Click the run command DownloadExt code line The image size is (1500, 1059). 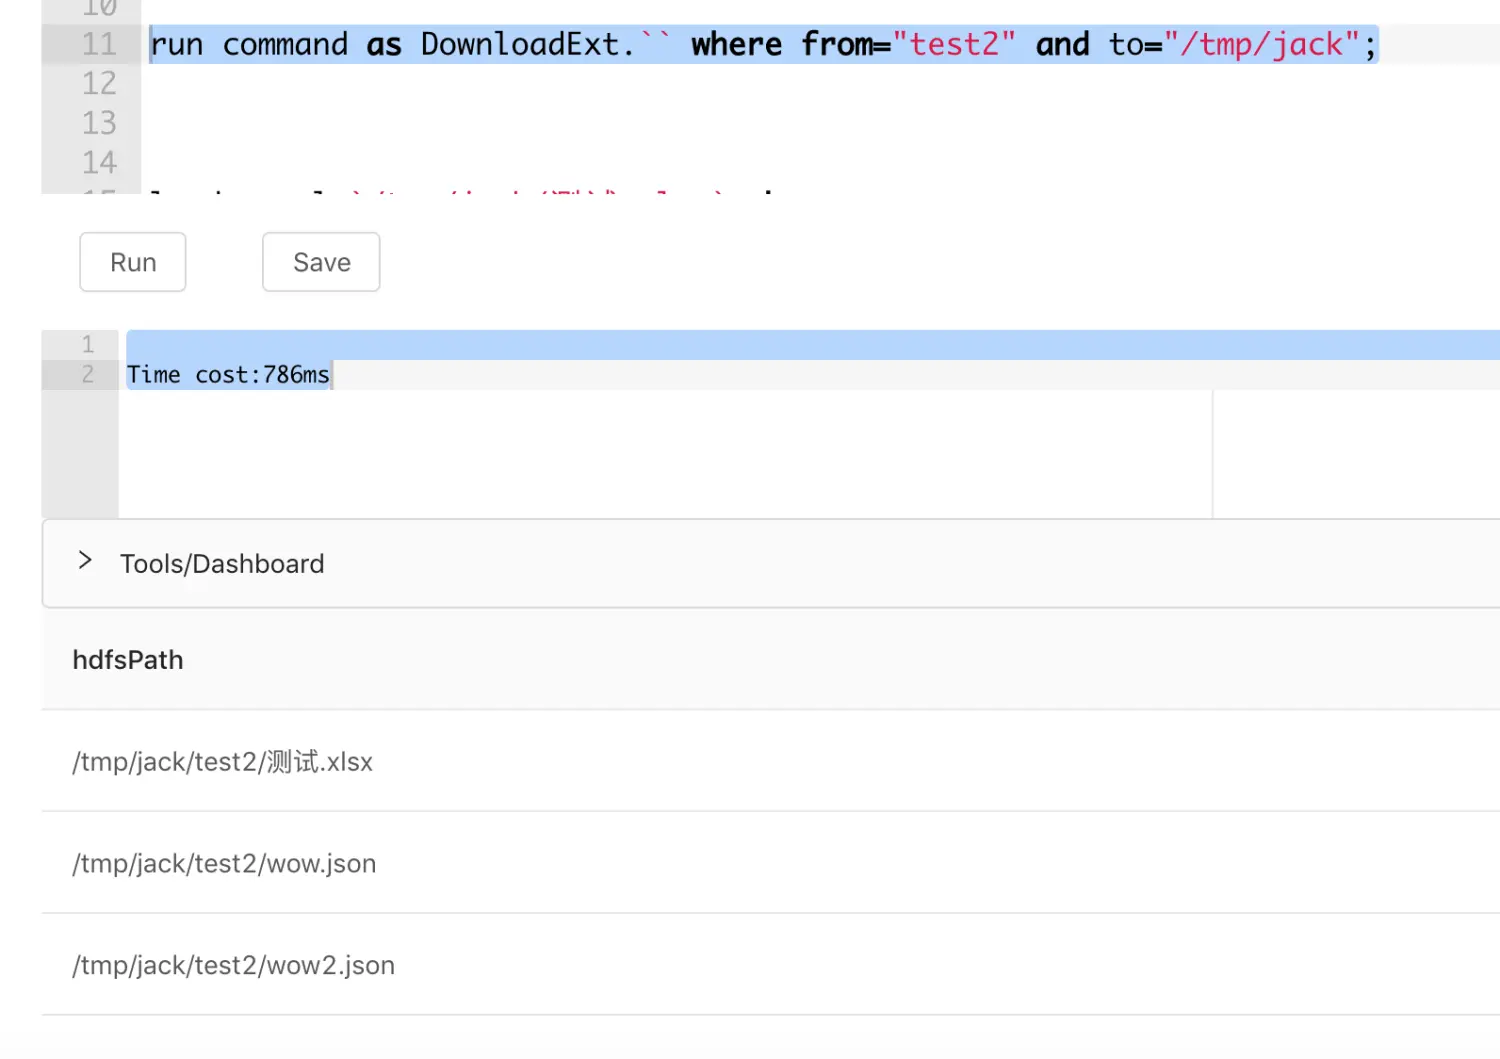click(x=763, y=44)
